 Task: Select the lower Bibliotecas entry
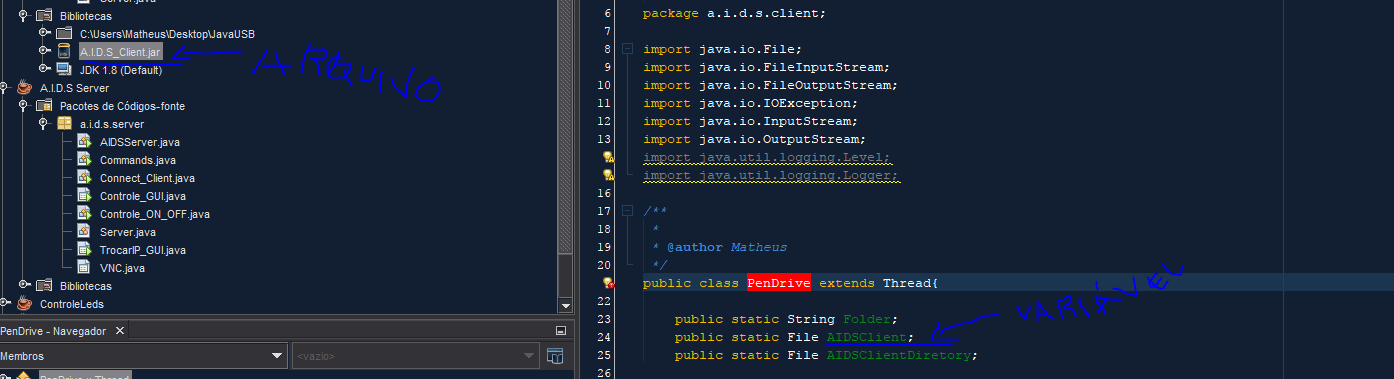(85, 285)
